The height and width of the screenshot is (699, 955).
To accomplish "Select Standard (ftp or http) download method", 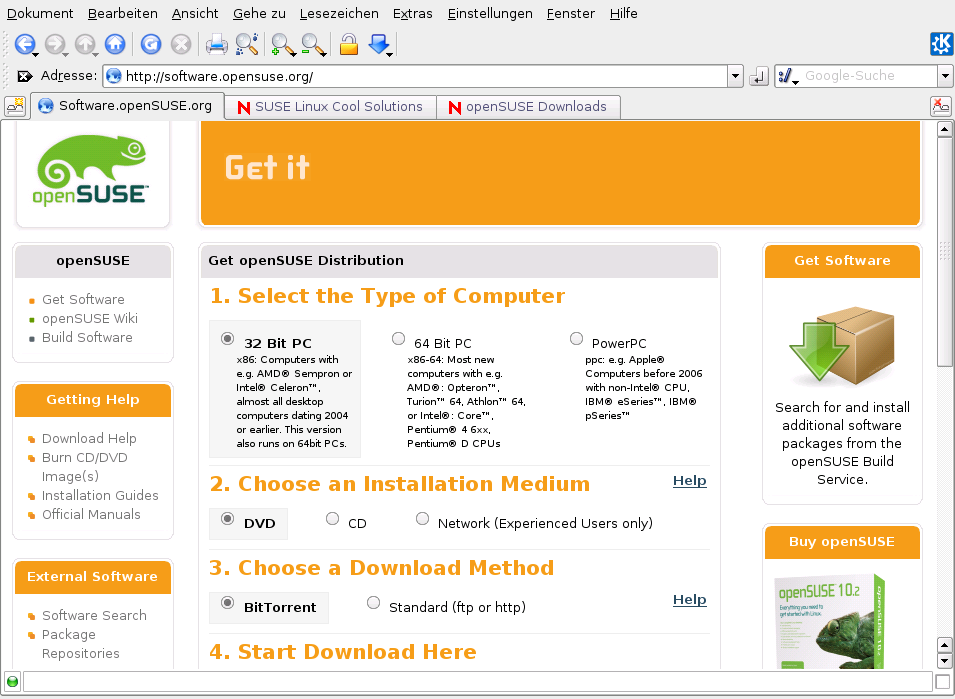I will point(373,603).
